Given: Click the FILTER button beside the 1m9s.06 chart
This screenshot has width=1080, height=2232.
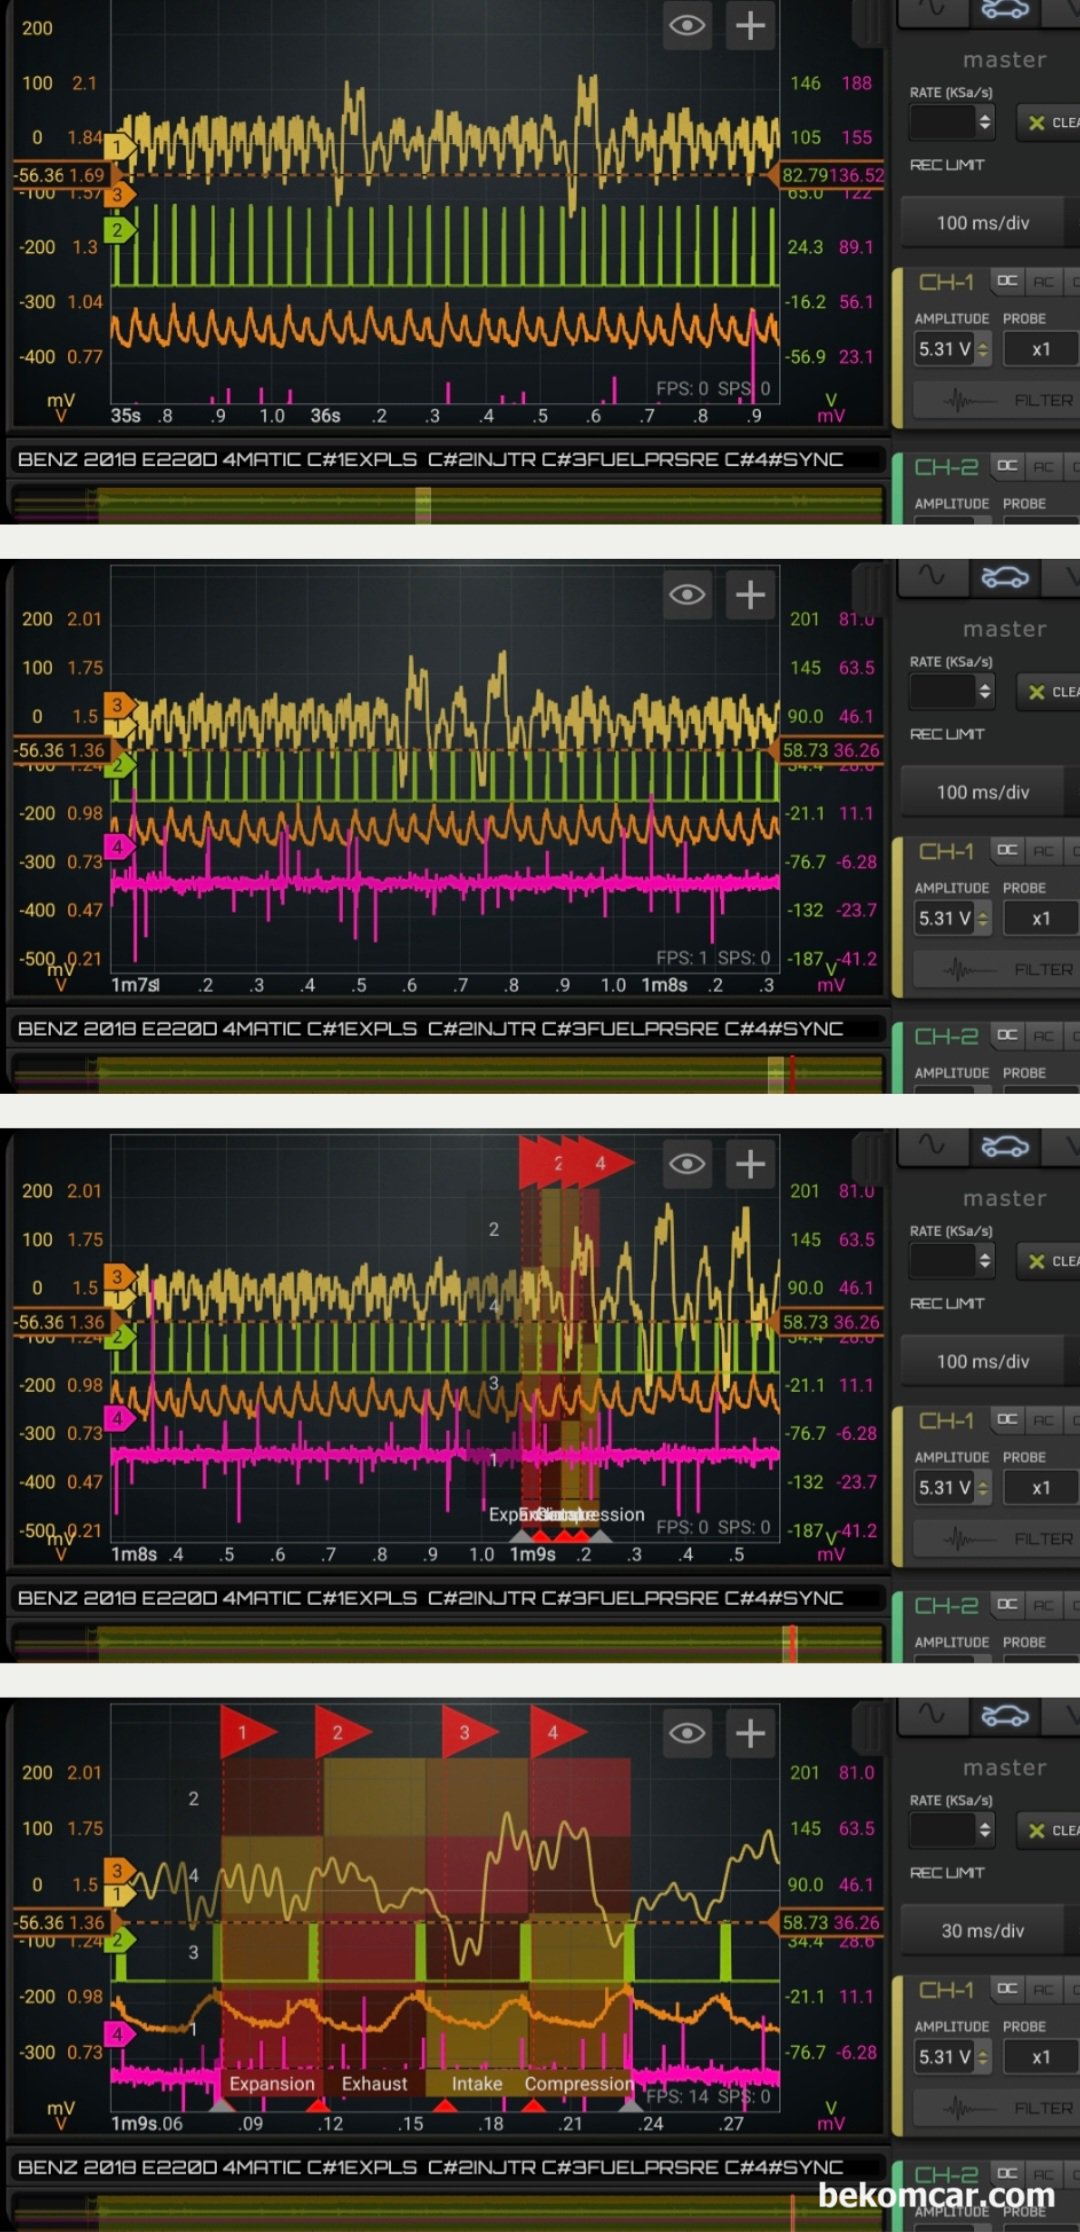Looking at the screenshot, I should tap(995, 2108).
